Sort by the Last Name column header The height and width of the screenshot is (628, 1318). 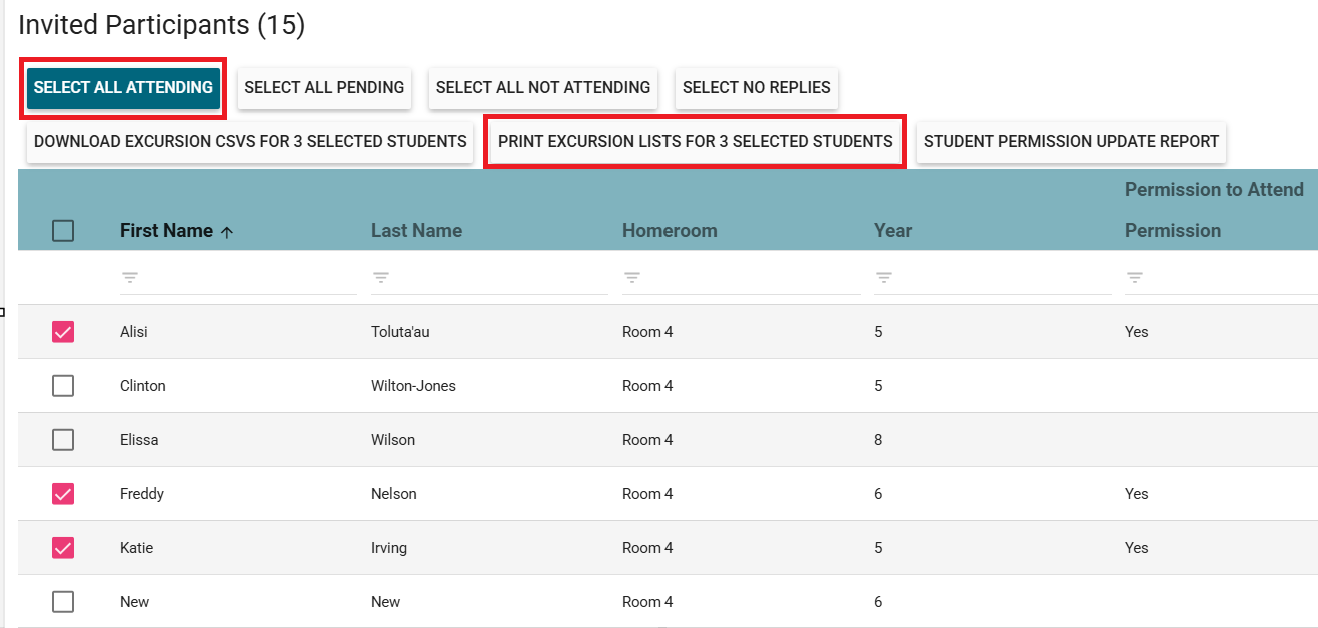[416, 231]
